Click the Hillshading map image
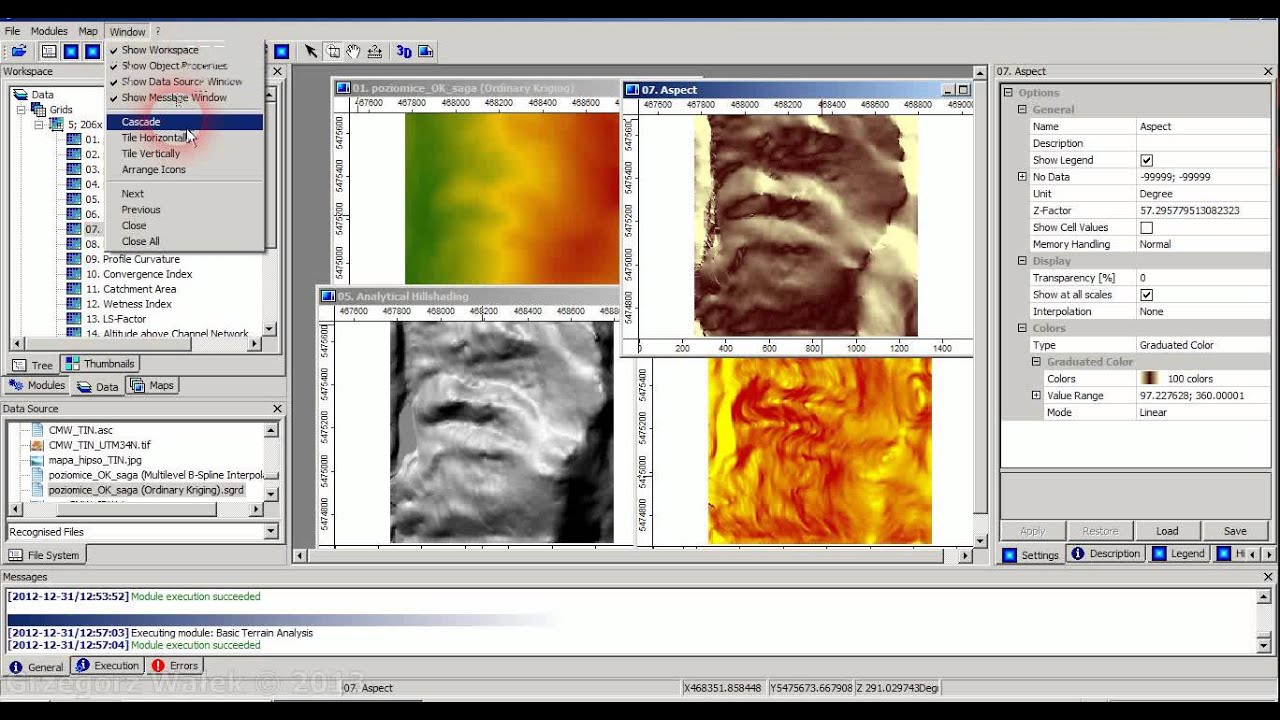This screenshot has height=720, width=1280. [502, 432]
